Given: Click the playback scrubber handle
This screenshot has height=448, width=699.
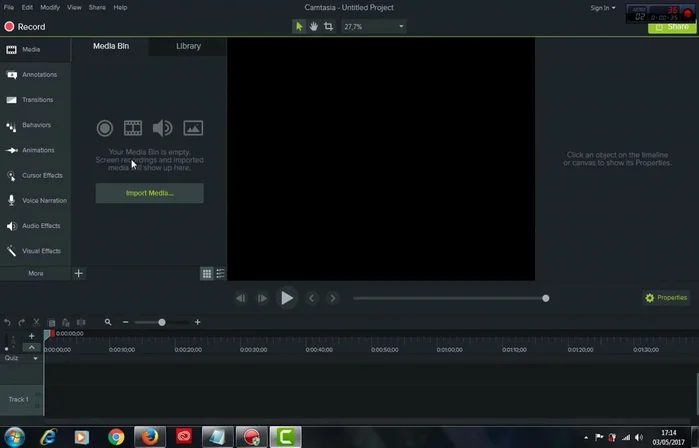Looking at the screenshot, I should coord(546,298).
